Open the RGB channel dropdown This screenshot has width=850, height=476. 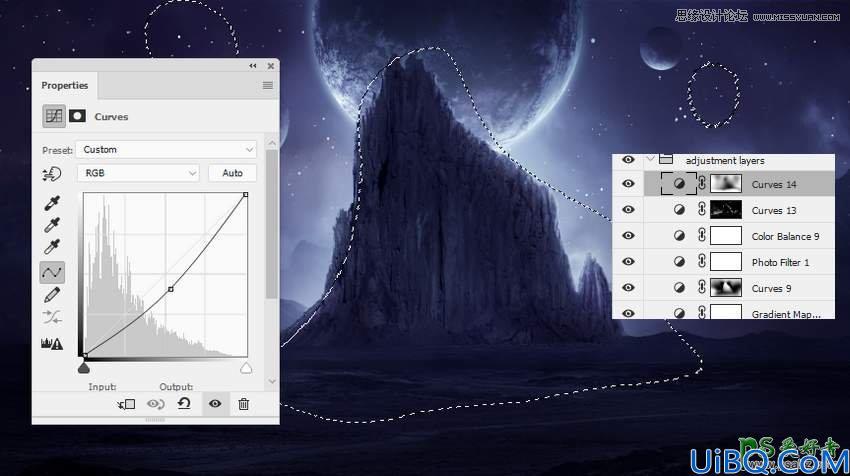point(138,173)
